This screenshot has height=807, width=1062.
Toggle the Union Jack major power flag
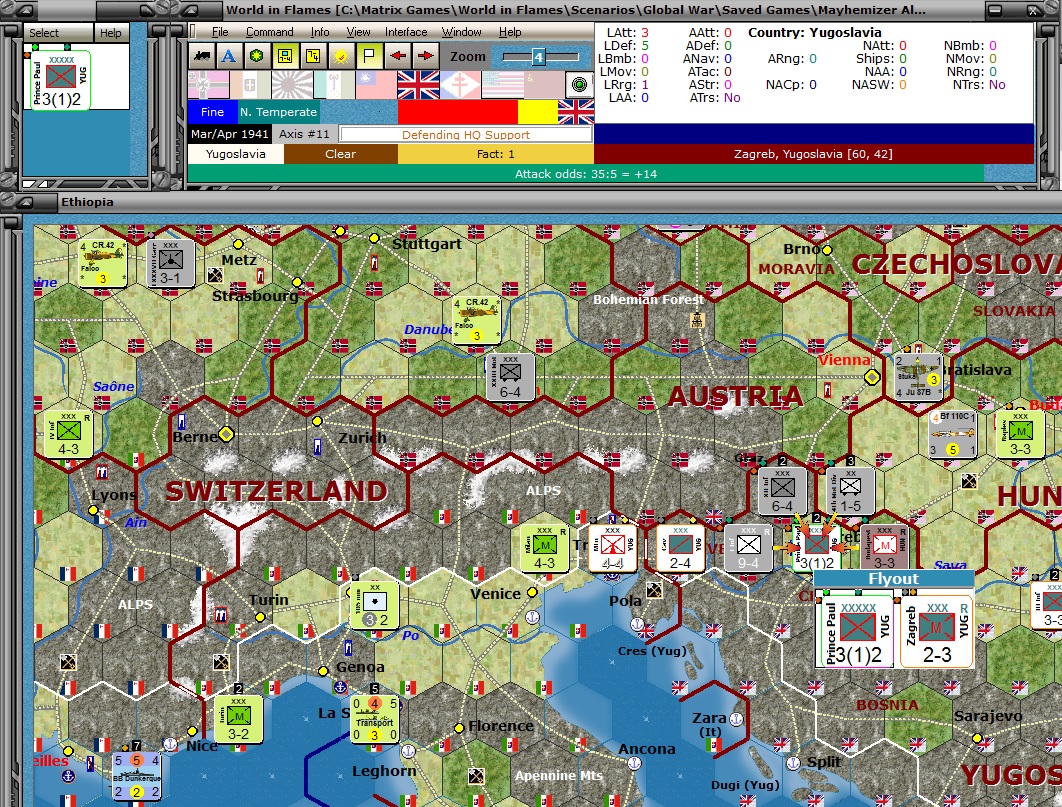pyautogui.click(x=420, y=85)
